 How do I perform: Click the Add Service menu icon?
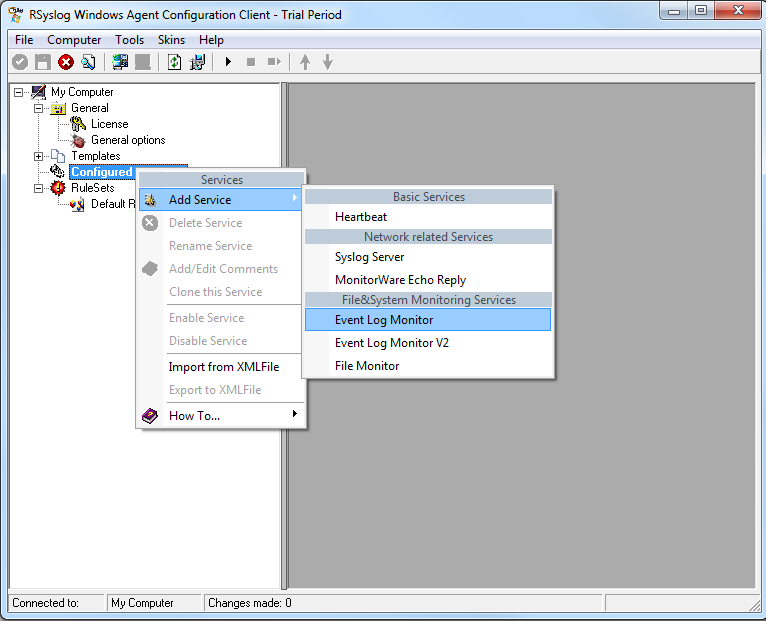[150, 199]
